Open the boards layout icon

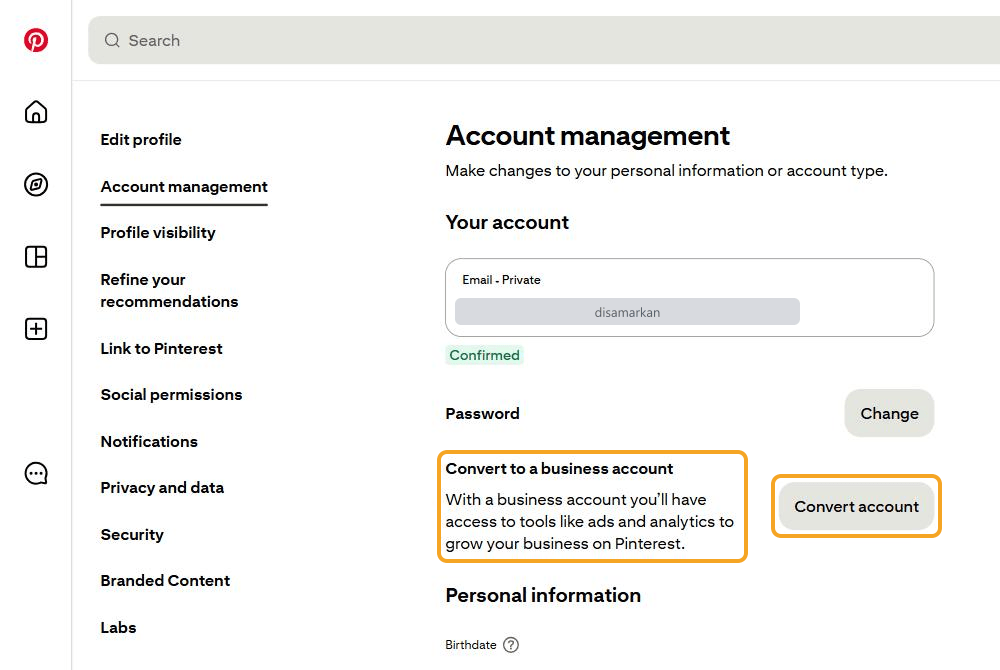pos(36,257)
